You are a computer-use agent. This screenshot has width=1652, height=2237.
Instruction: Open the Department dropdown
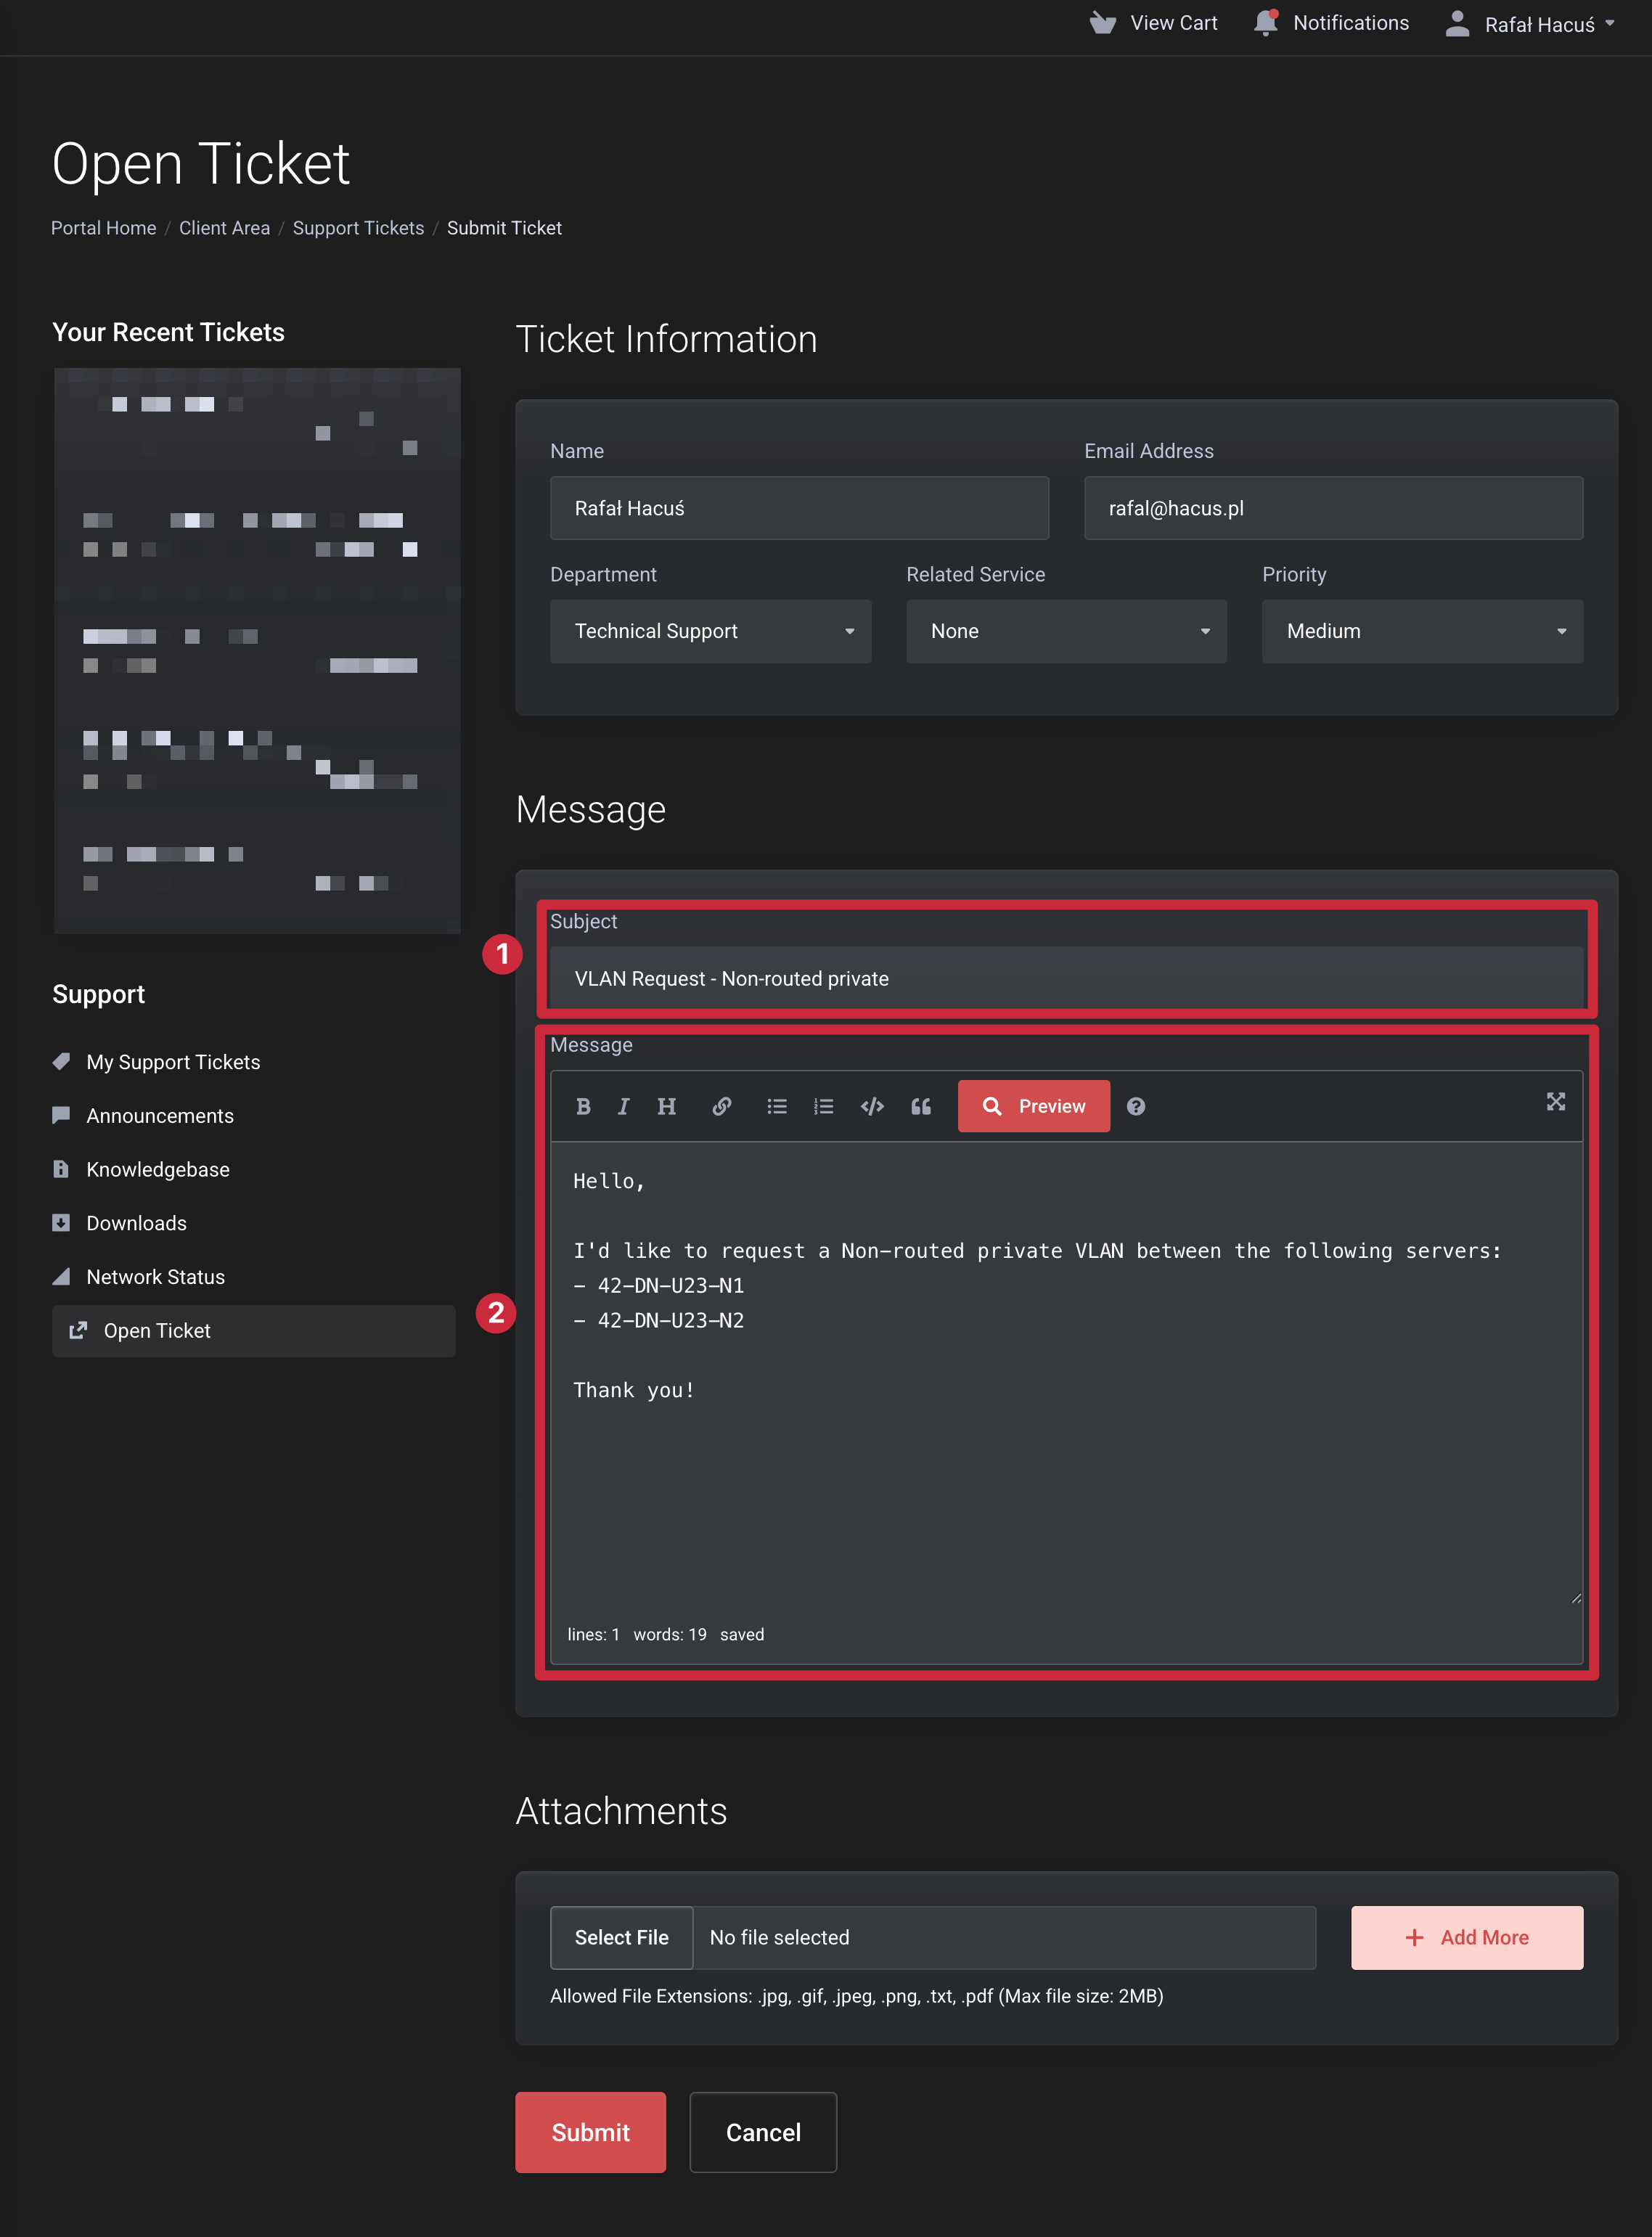click(x=710, y=631)
